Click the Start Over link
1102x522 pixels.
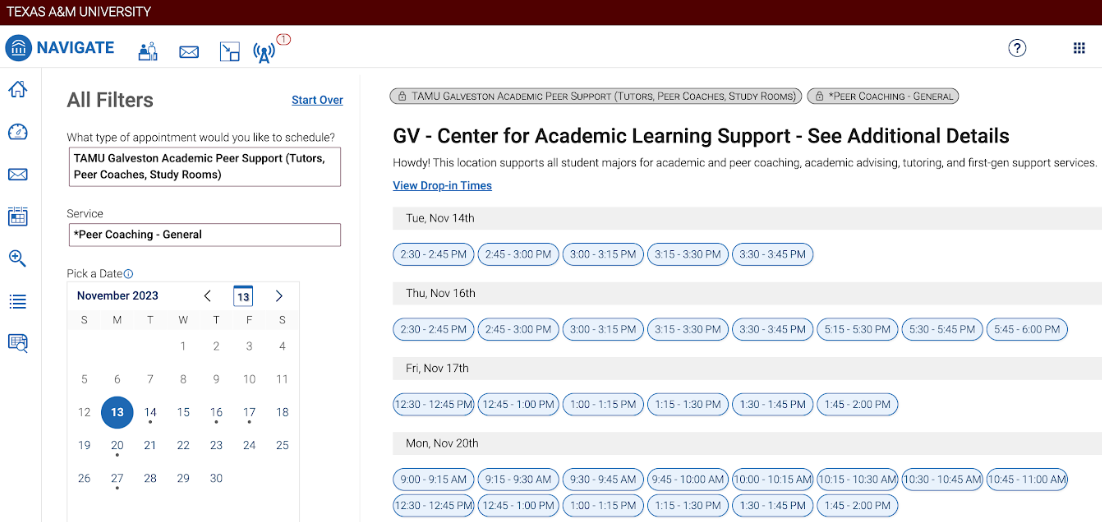click(317, 100)
